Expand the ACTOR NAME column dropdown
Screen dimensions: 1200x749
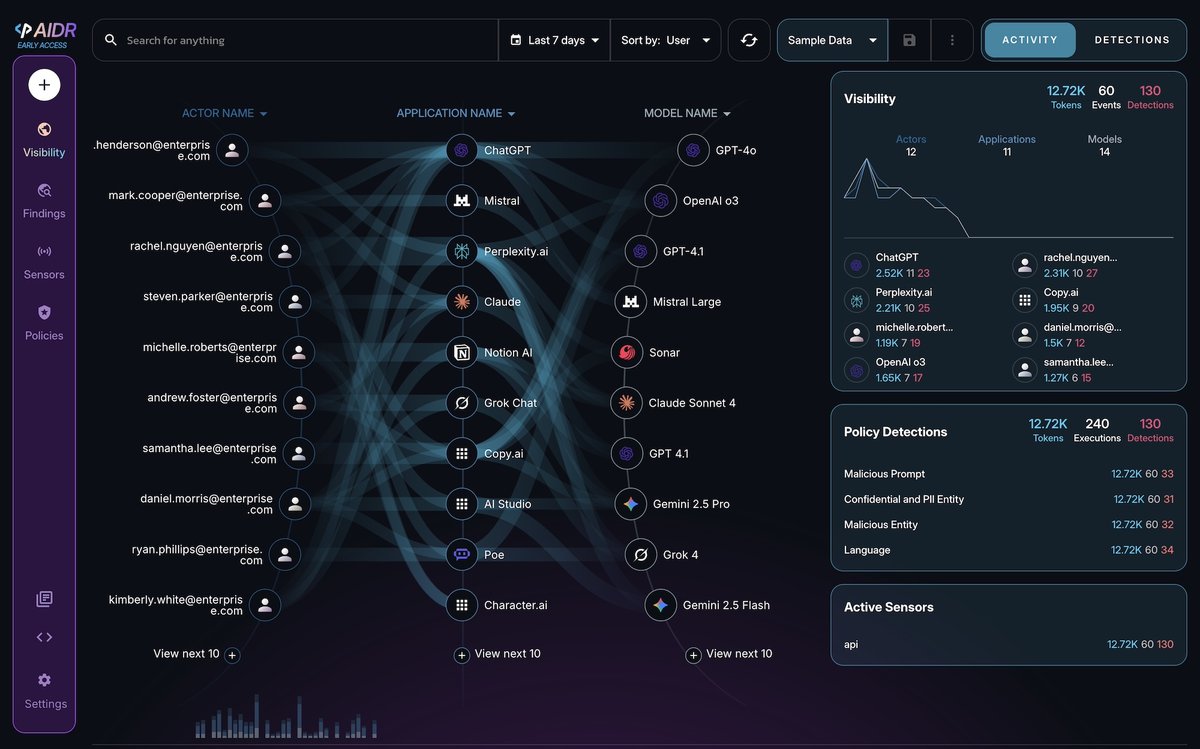point(225,113)
